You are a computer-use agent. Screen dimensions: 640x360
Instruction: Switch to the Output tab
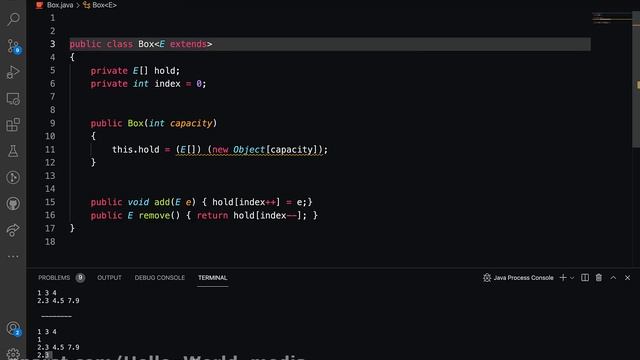(109, 278)
